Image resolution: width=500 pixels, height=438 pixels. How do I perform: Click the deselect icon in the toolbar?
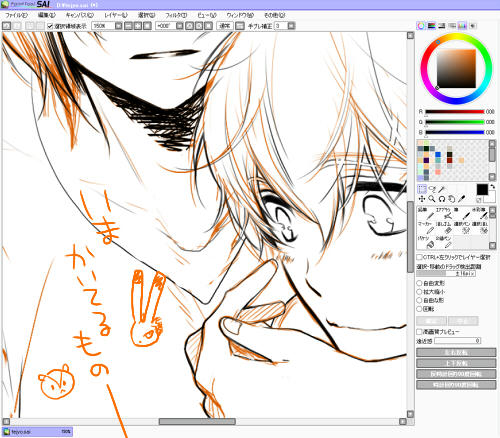pyautogui.click(x=30, y=26)
